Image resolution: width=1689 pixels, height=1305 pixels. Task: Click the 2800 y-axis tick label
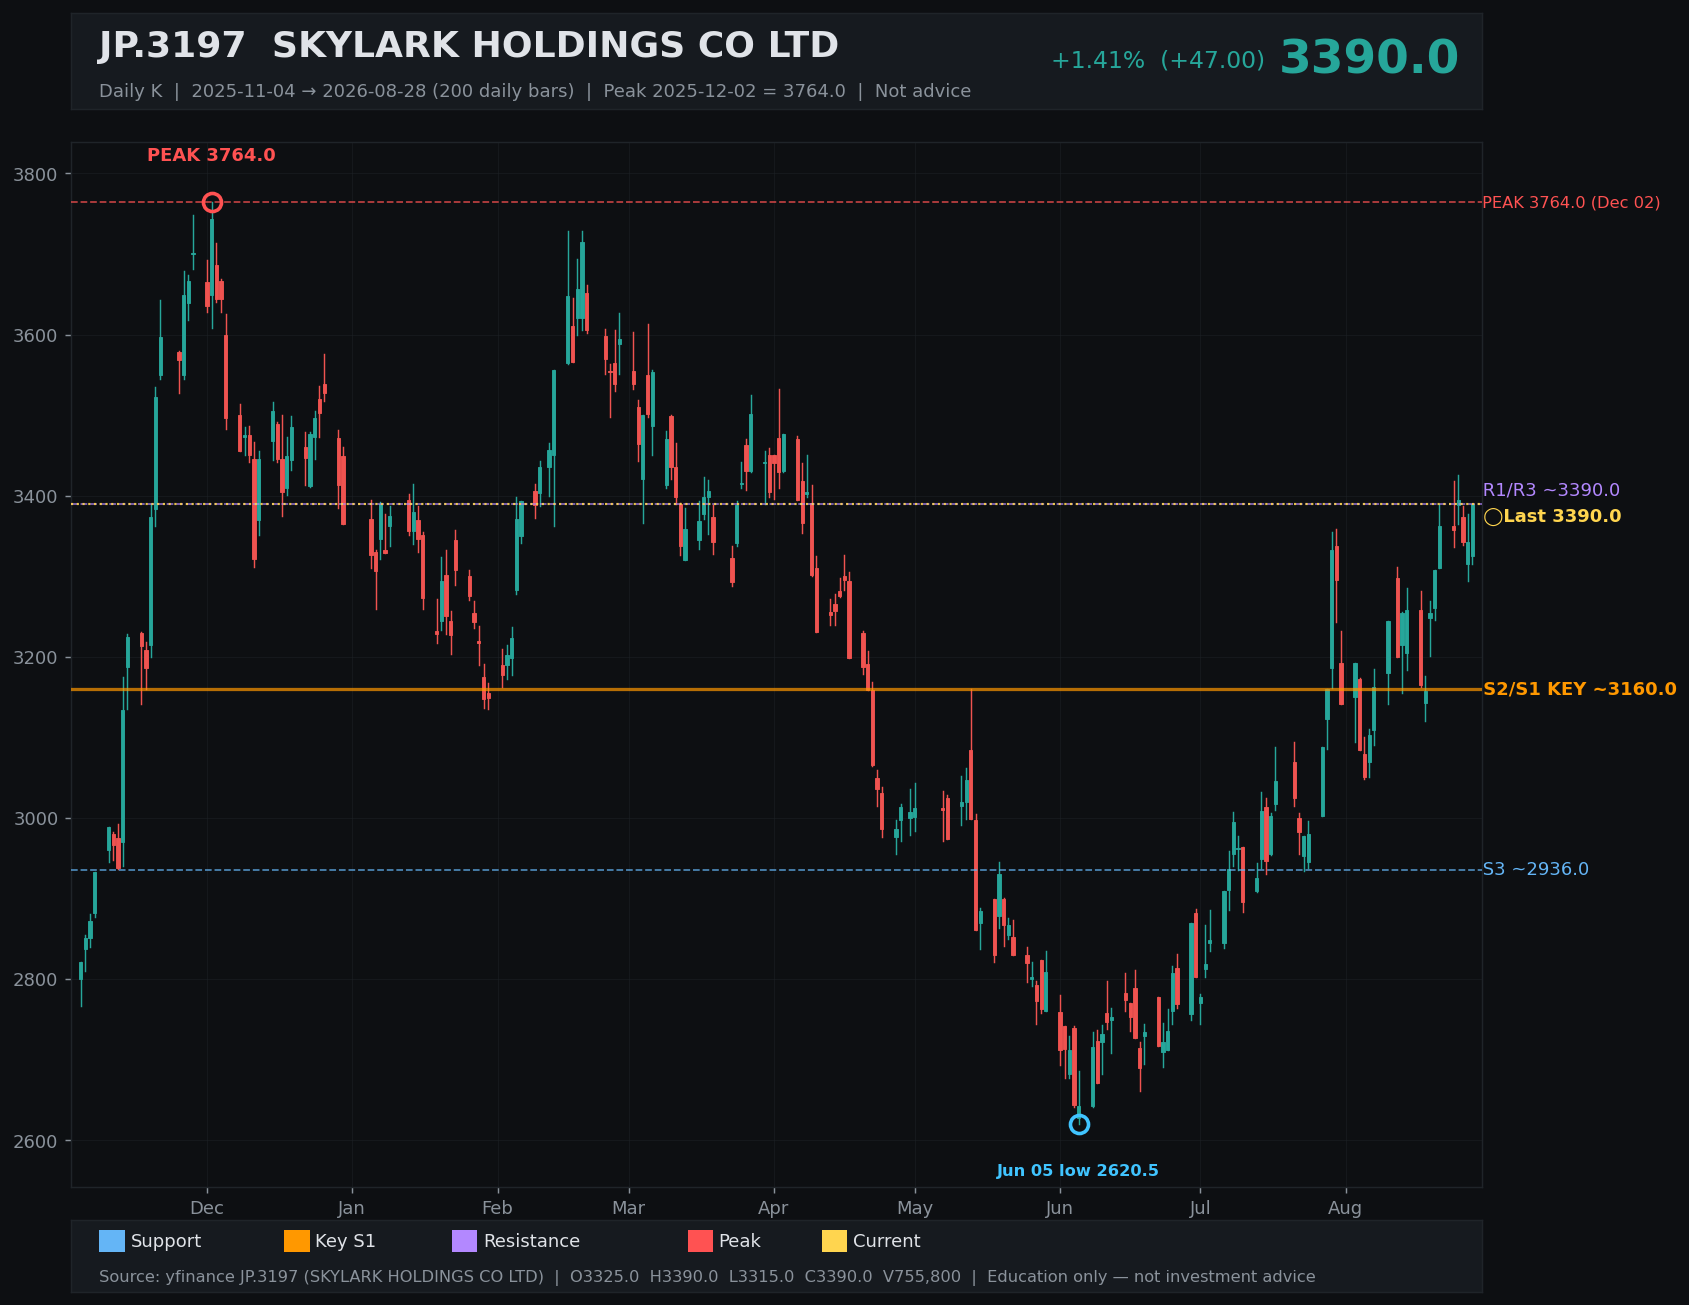tap(36, 980)
